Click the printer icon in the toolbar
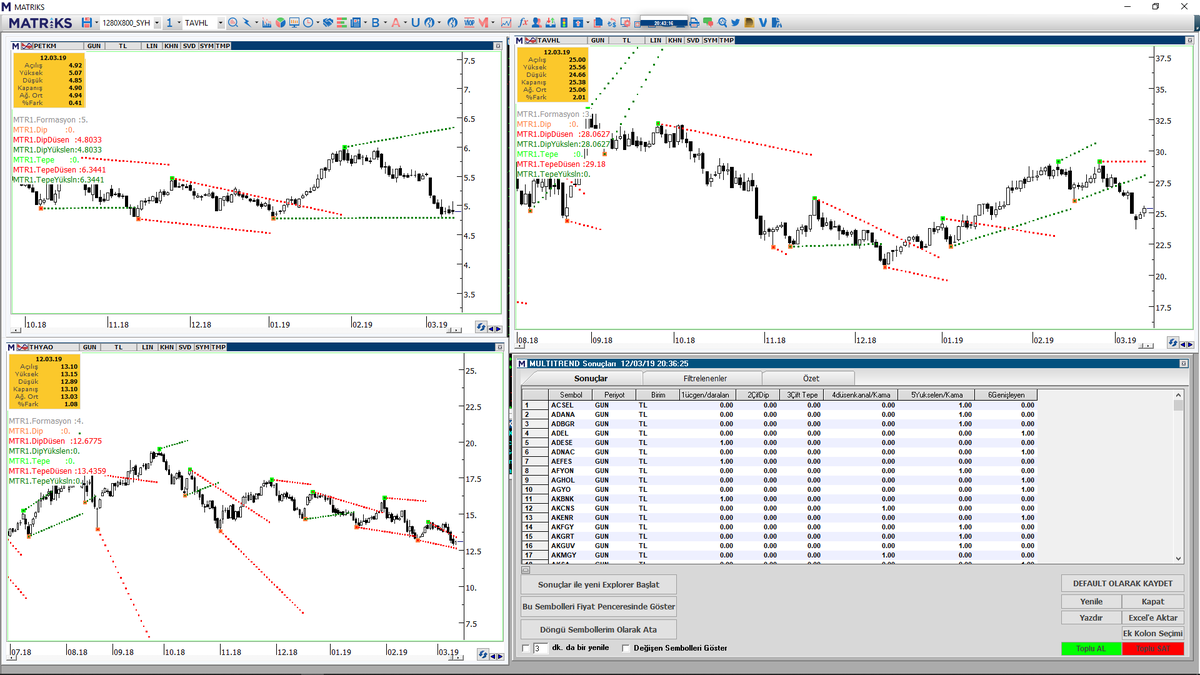The width and height of the screenshot is (1200, 675). pos(694,22)
